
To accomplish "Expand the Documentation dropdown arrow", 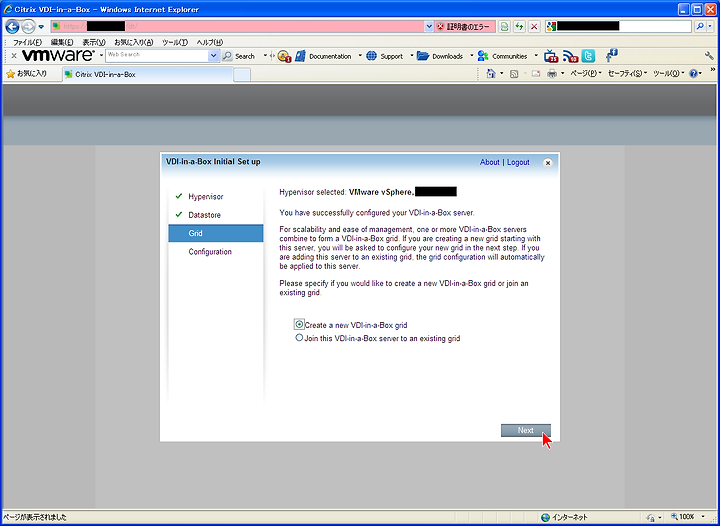I will point(360,56).
